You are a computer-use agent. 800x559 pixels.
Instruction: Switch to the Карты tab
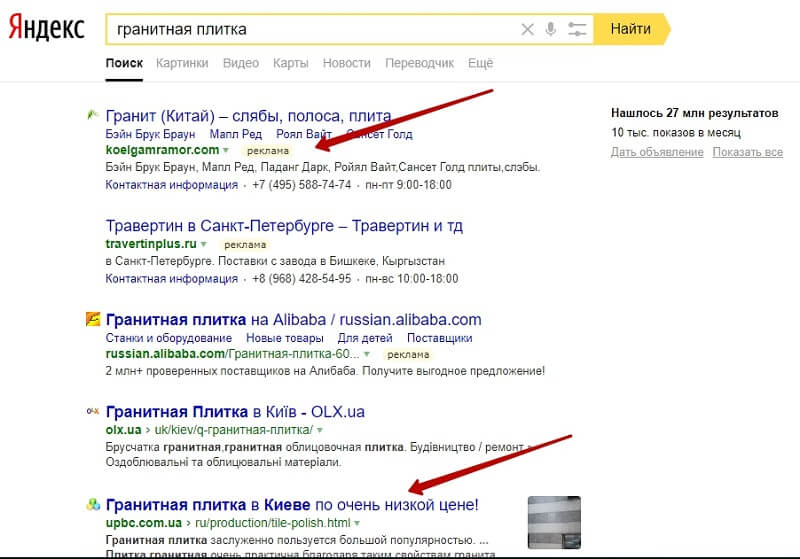tap(290, 63)
